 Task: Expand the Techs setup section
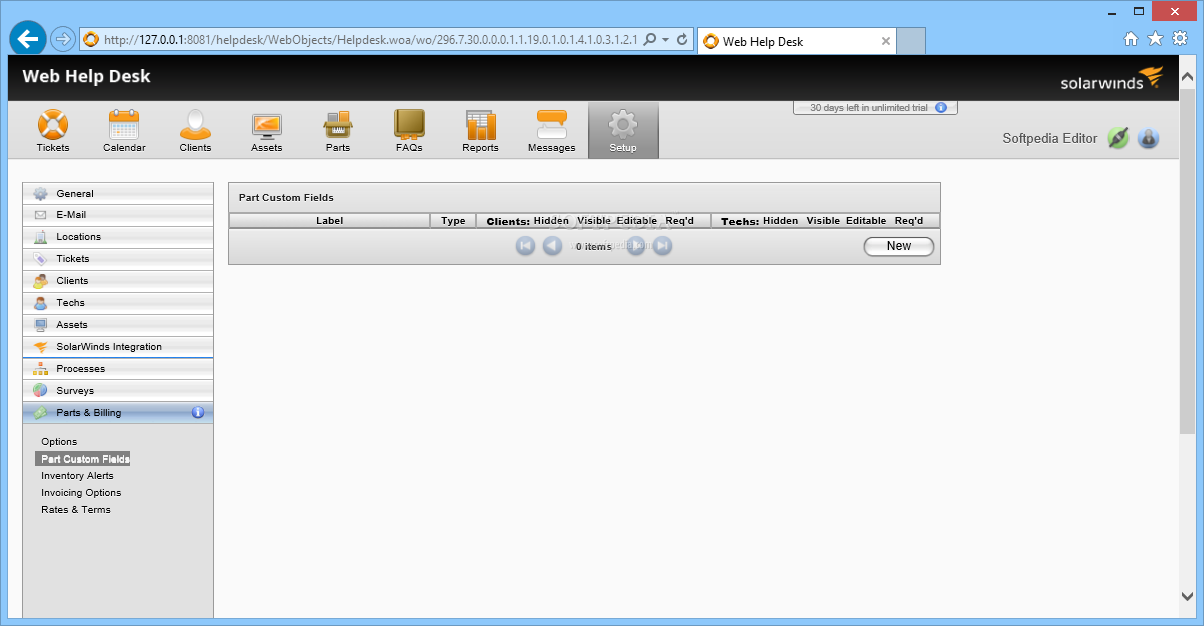118,303
